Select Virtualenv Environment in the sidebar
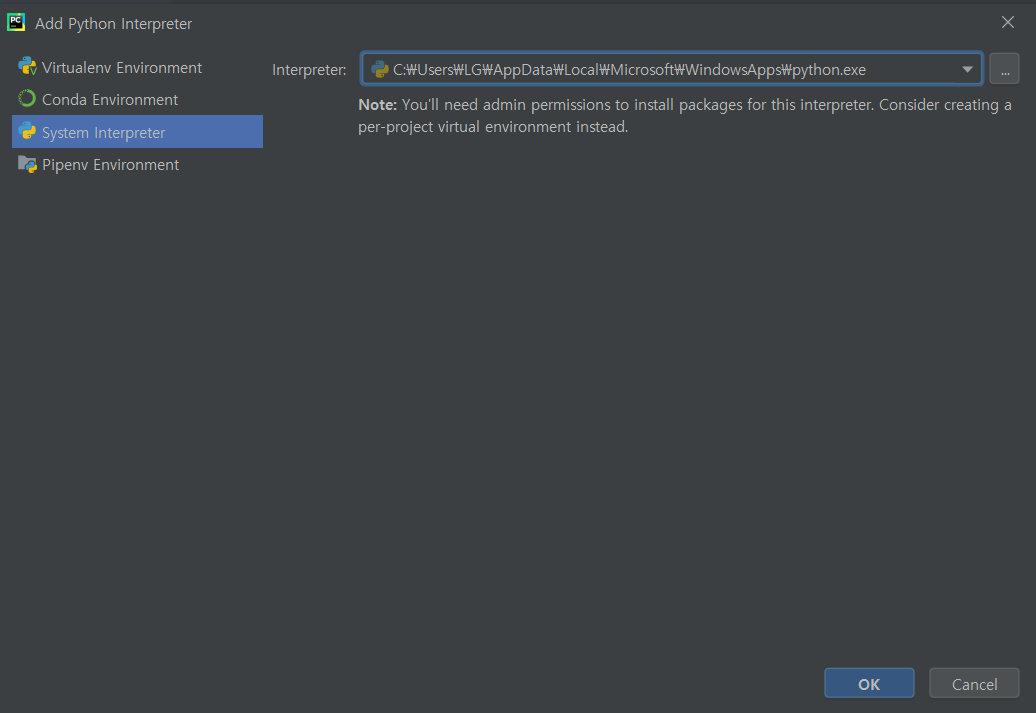 click(137, 67)
